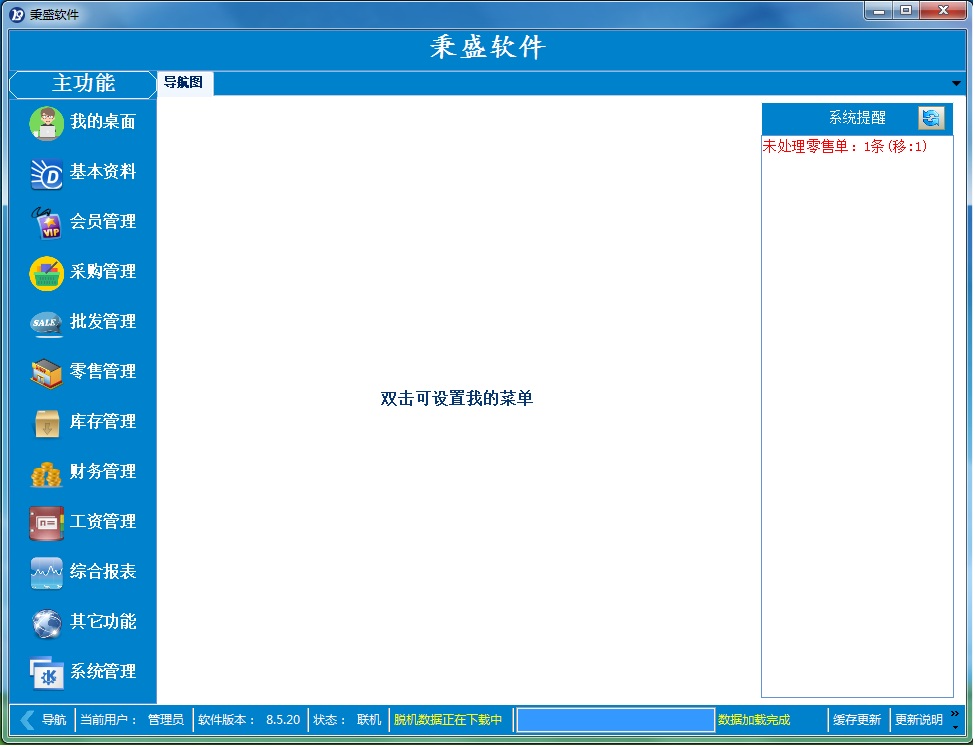Click the 导航 back arrow icon
975x747 pixels.
(27, 720)
